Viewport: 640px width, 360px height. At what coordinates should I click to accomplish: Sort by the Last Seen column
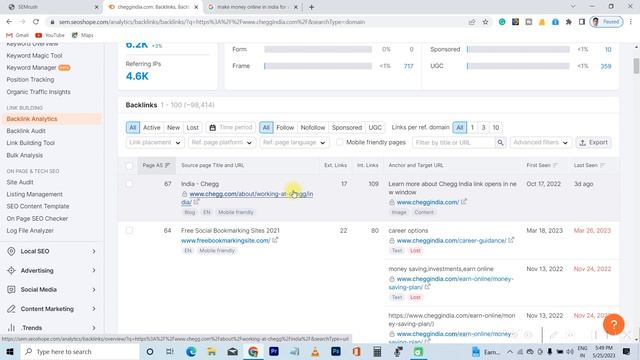(602, 165)
